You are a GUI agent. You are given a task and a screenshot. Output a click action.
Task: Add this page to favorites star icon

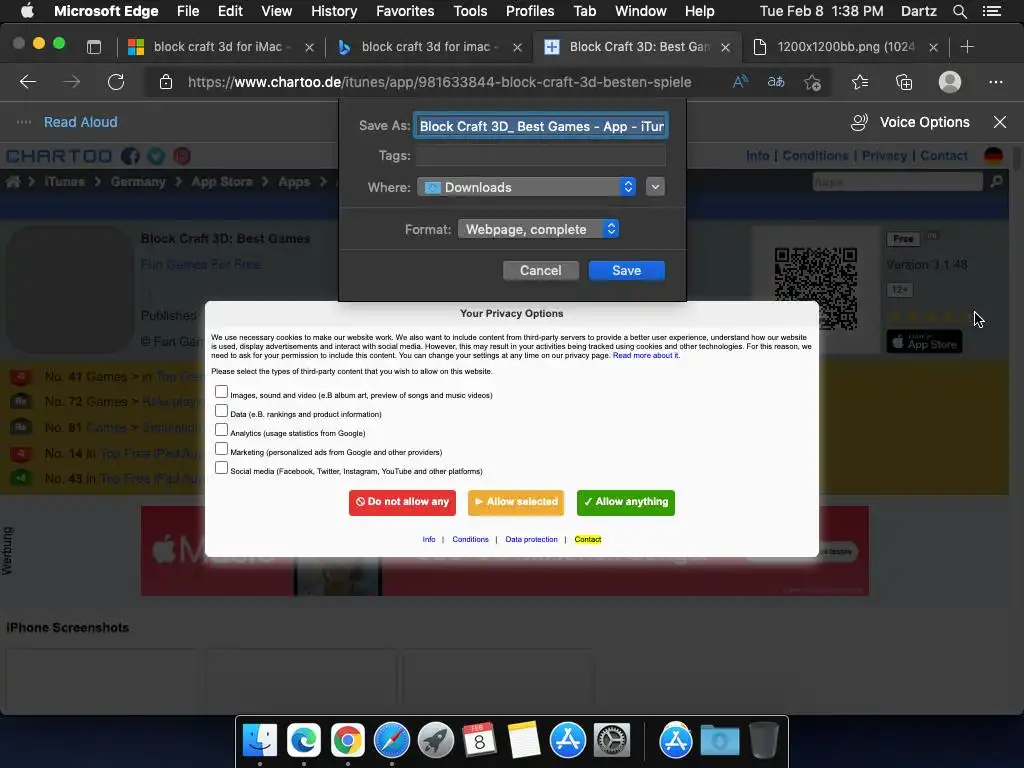click(x=812, y=82)
